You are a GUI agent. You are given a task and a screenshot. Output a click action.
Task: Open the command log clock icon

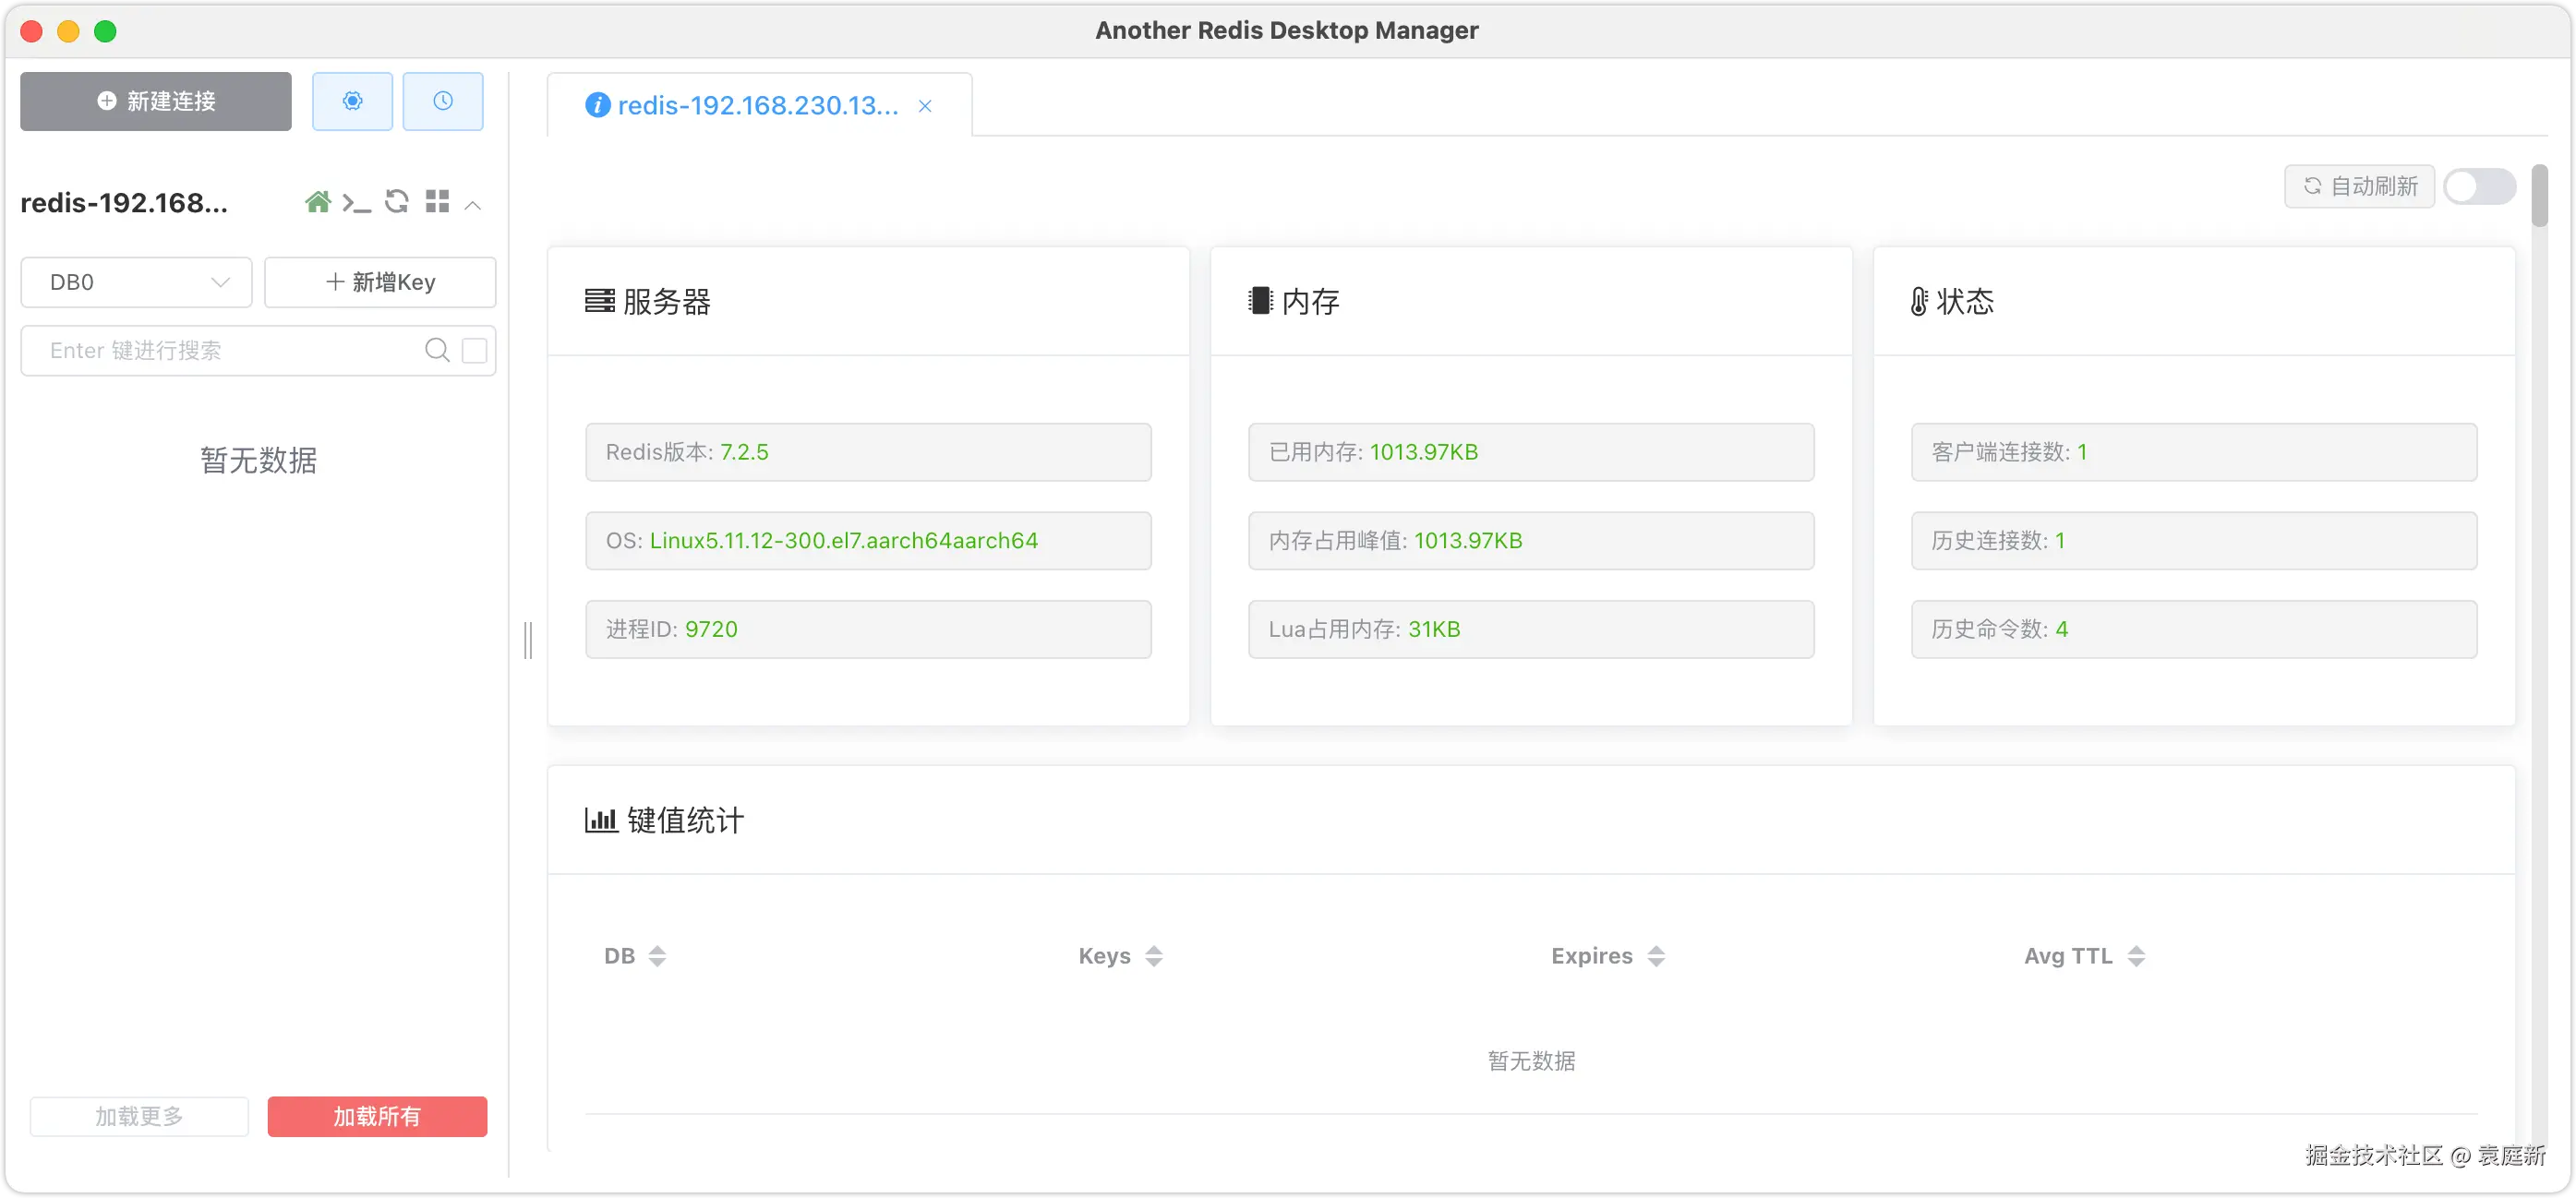coord(443,101)
